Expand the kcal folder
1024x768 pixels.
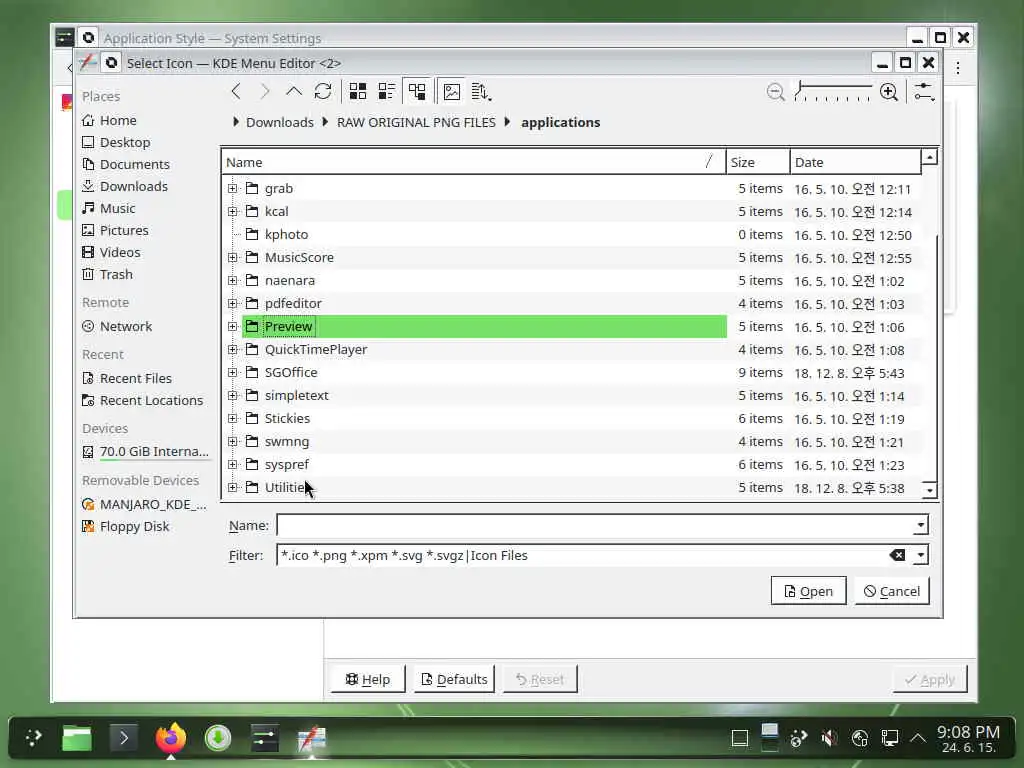232,212
